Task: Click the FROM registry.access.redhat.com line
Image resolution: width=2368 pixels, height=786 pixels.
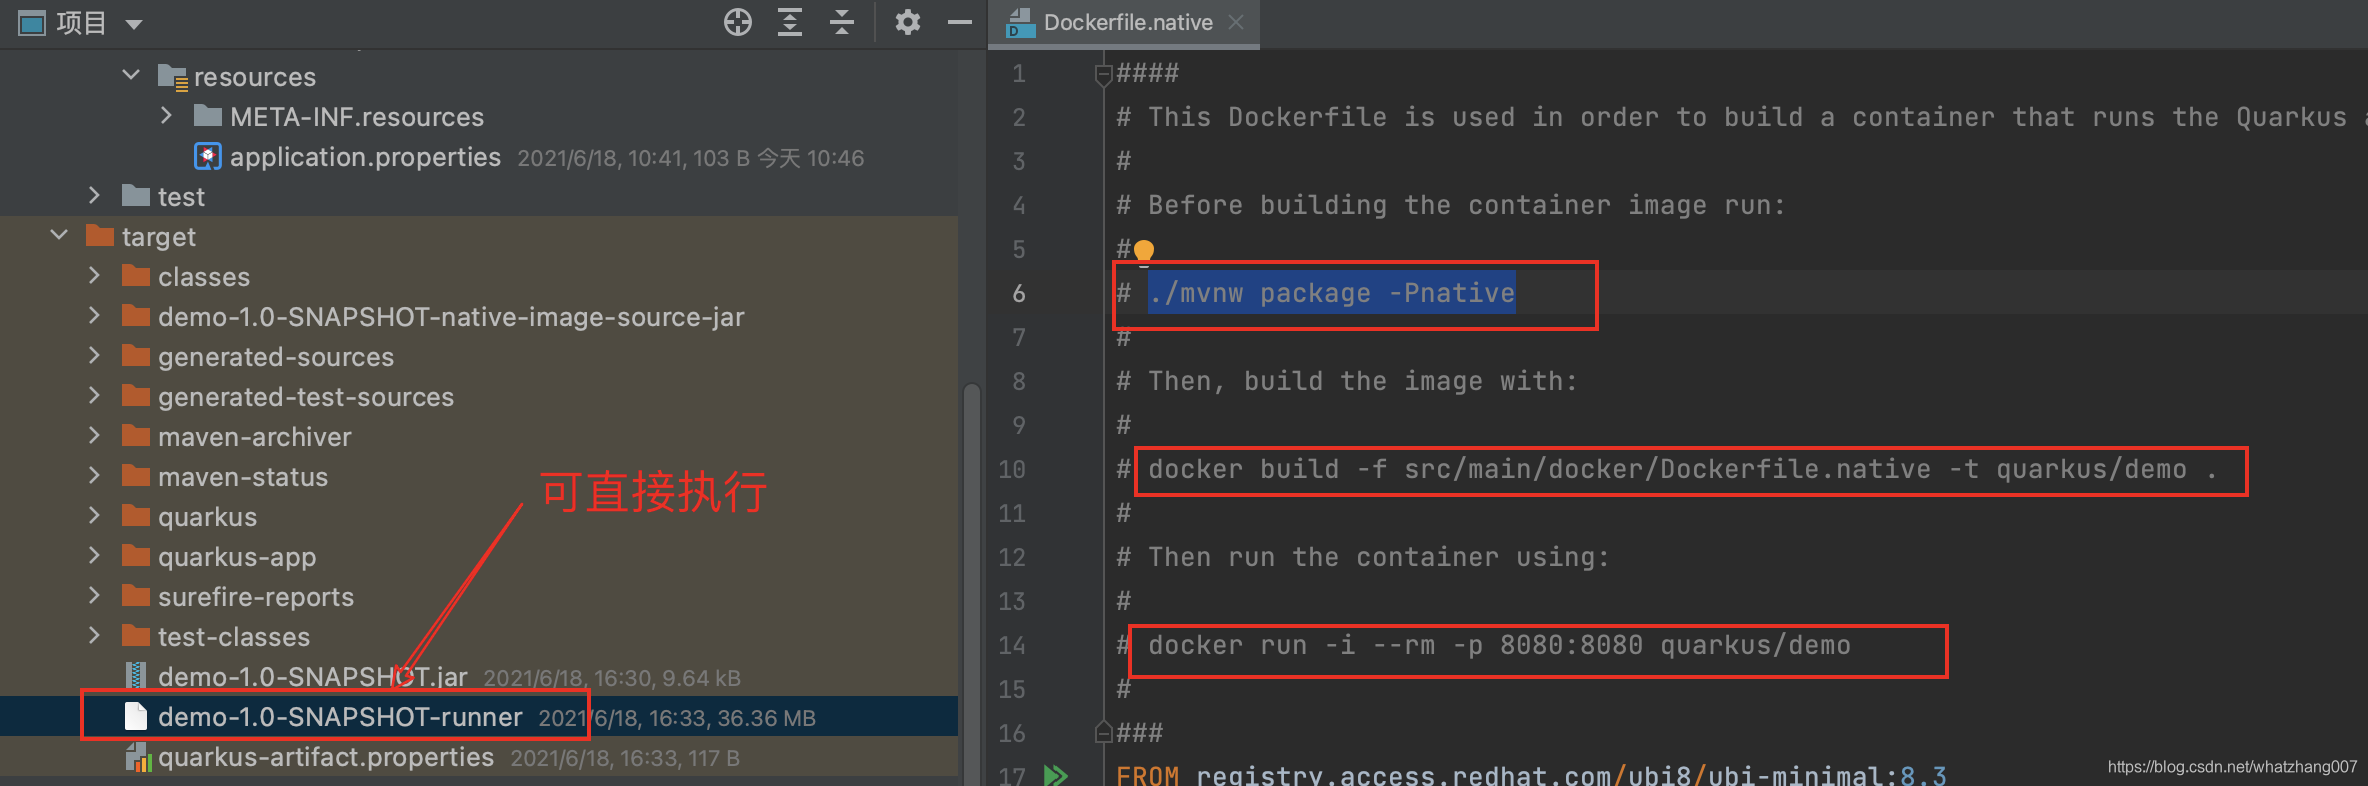Action: [1531, 776]
